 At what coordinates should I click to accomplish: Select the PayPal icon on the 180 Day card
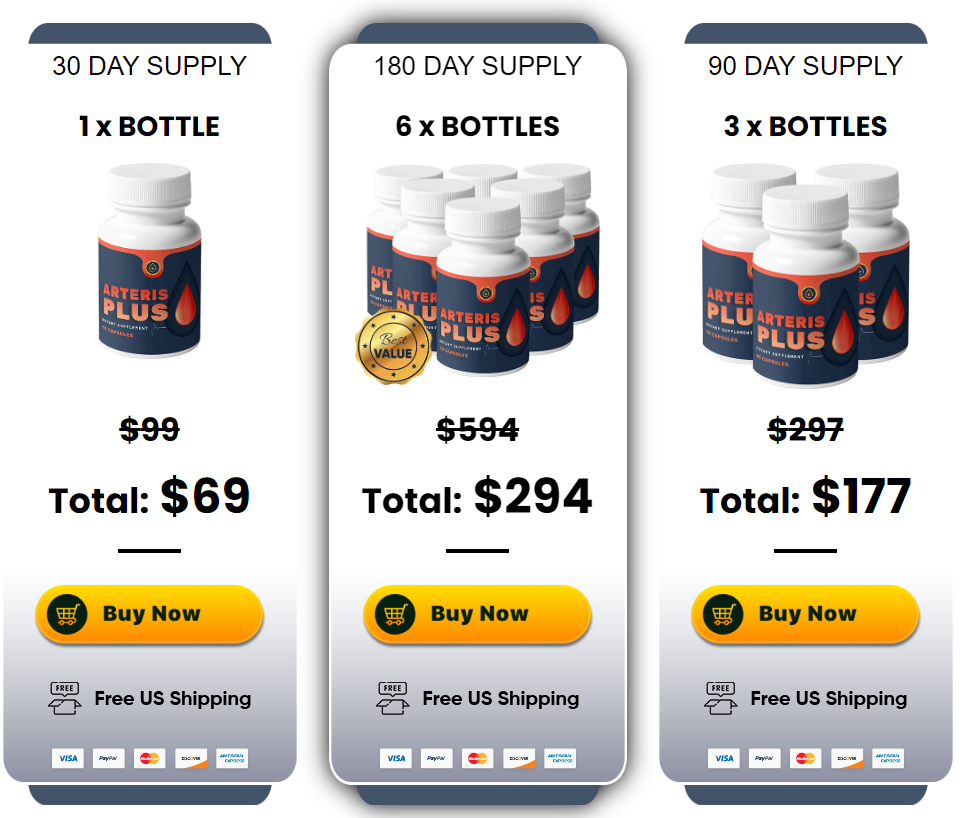pyautogui.click(x=436, y=758)
